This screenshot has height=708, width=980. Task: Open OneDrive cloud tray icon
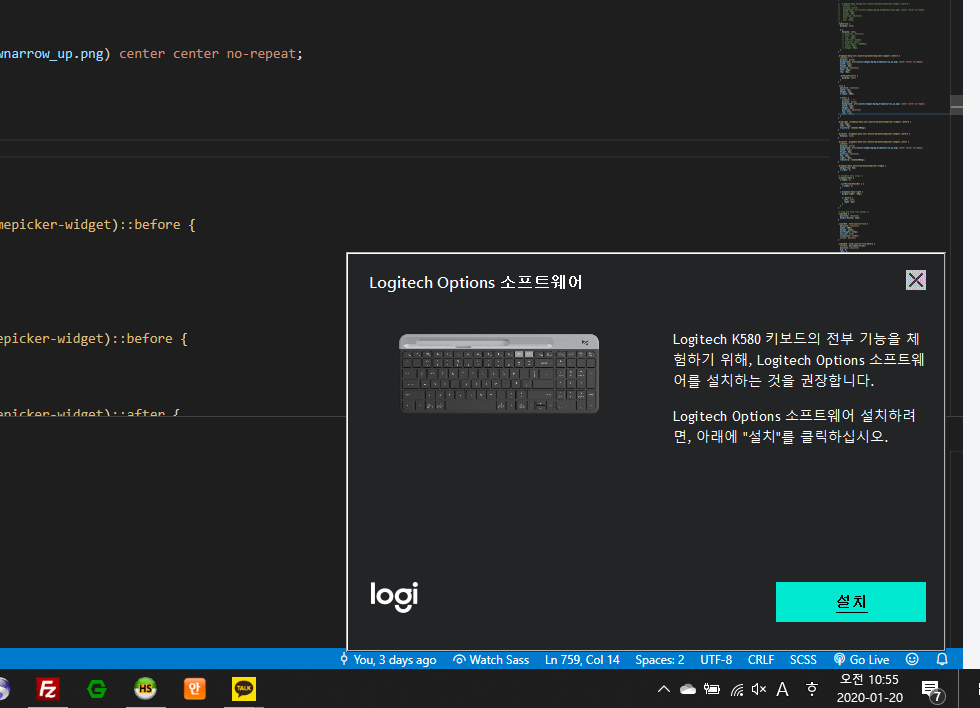pyautogui.click(x=688, y=689)
